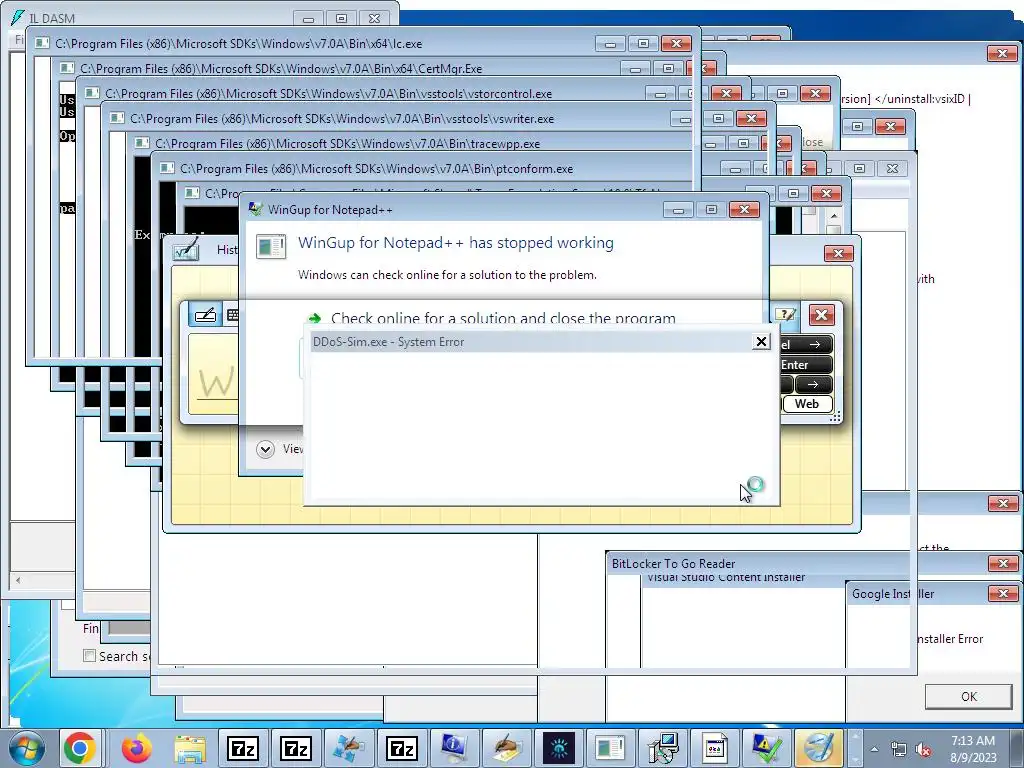Open Firefox from the taskbar
The image size is (1024, 768).
(136, 748)
